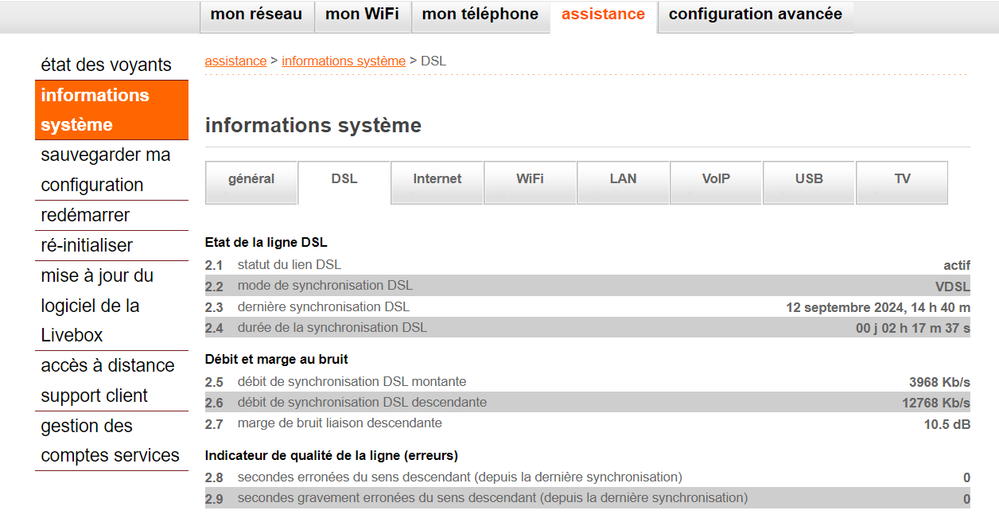Open the mon réseau top menu
The width and height of the screenshot is (999, 523).
[x=258, y=15]
